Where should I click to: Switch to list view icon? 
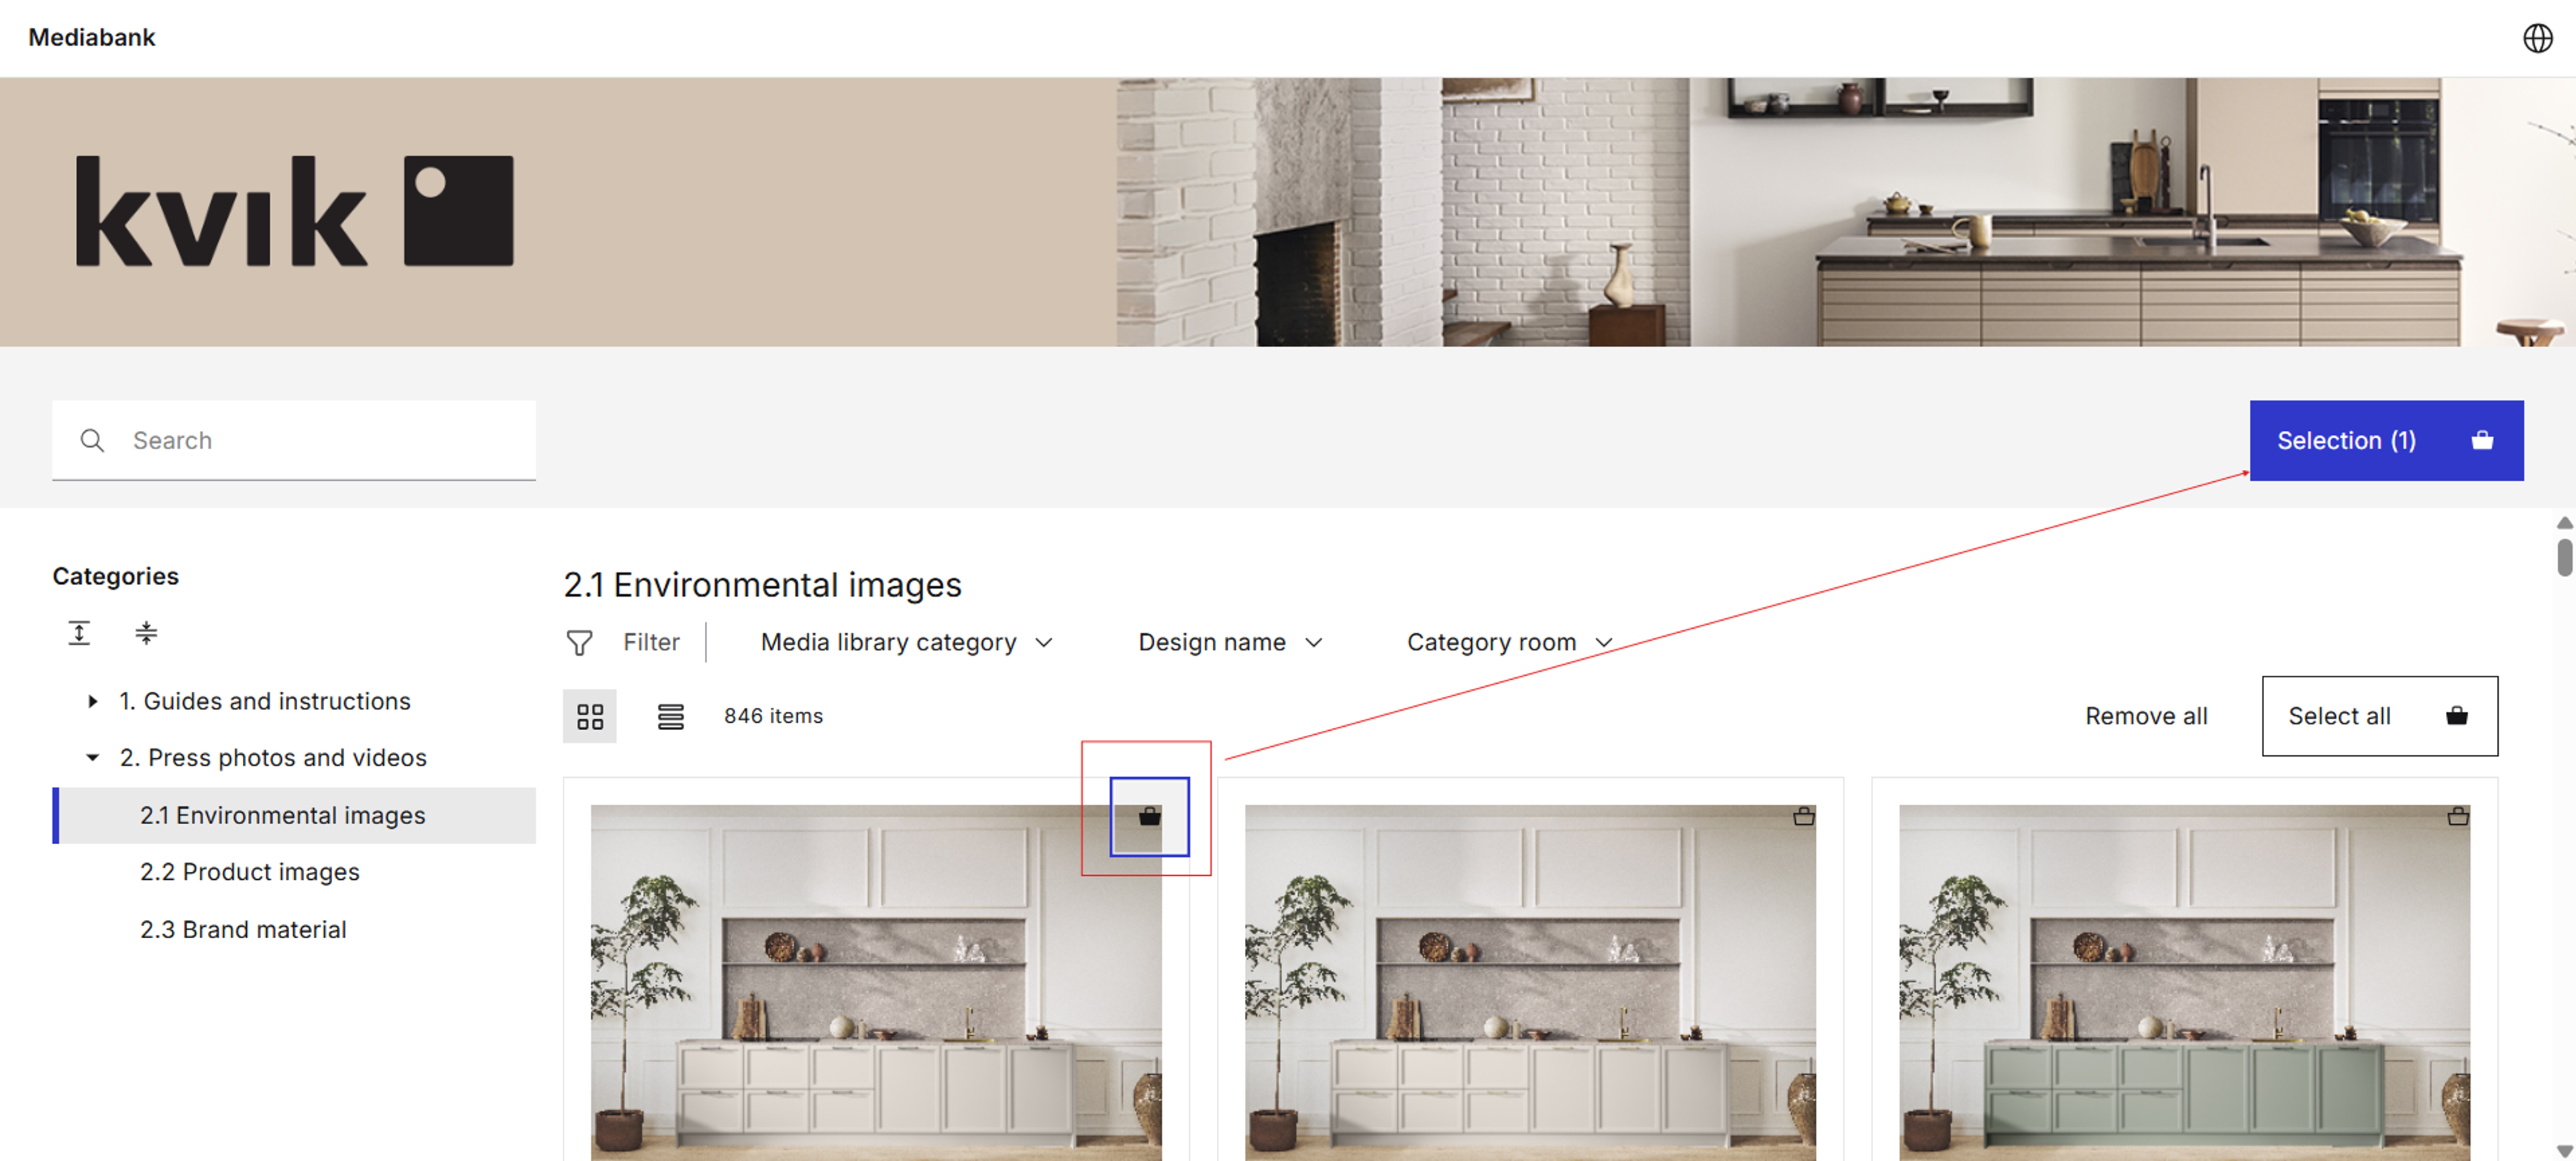point(670,716)
